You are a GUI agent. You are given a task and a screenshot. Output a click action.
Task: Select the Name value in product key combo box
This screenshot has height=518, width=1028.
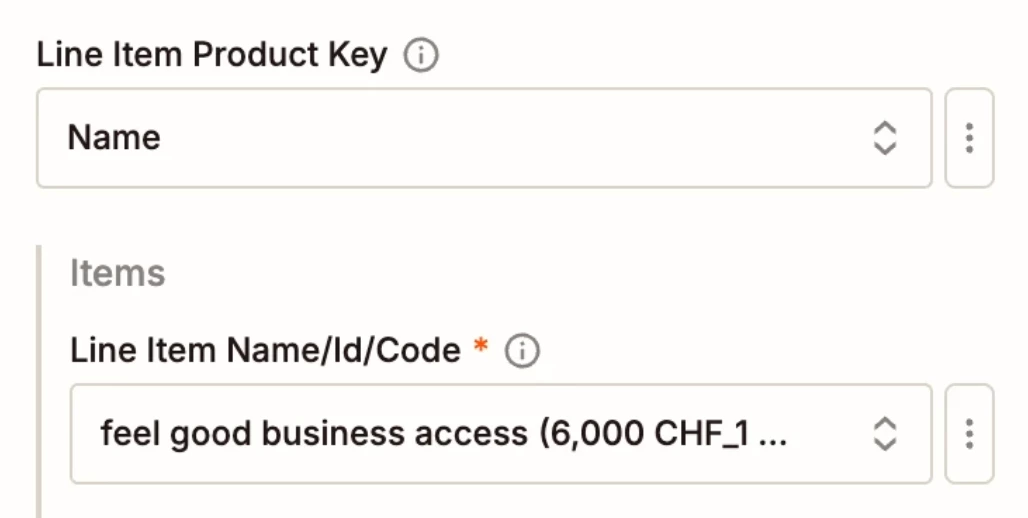click(114, 138)
